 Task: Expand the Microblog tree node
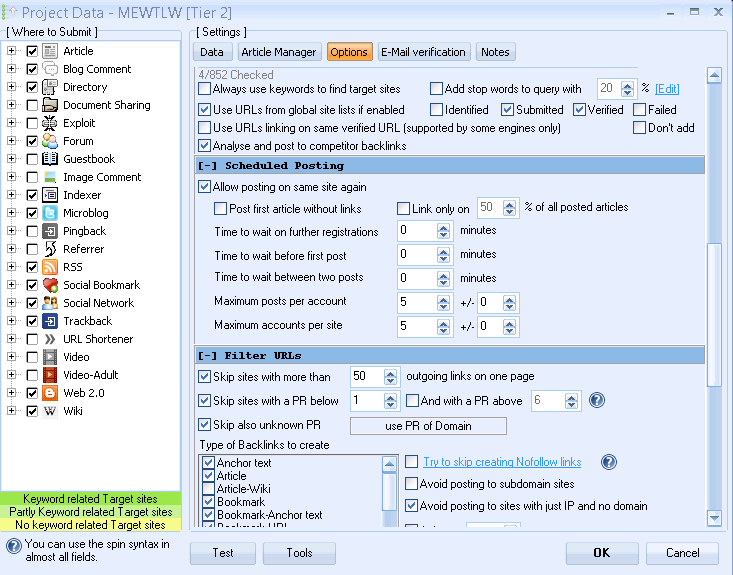12,213
